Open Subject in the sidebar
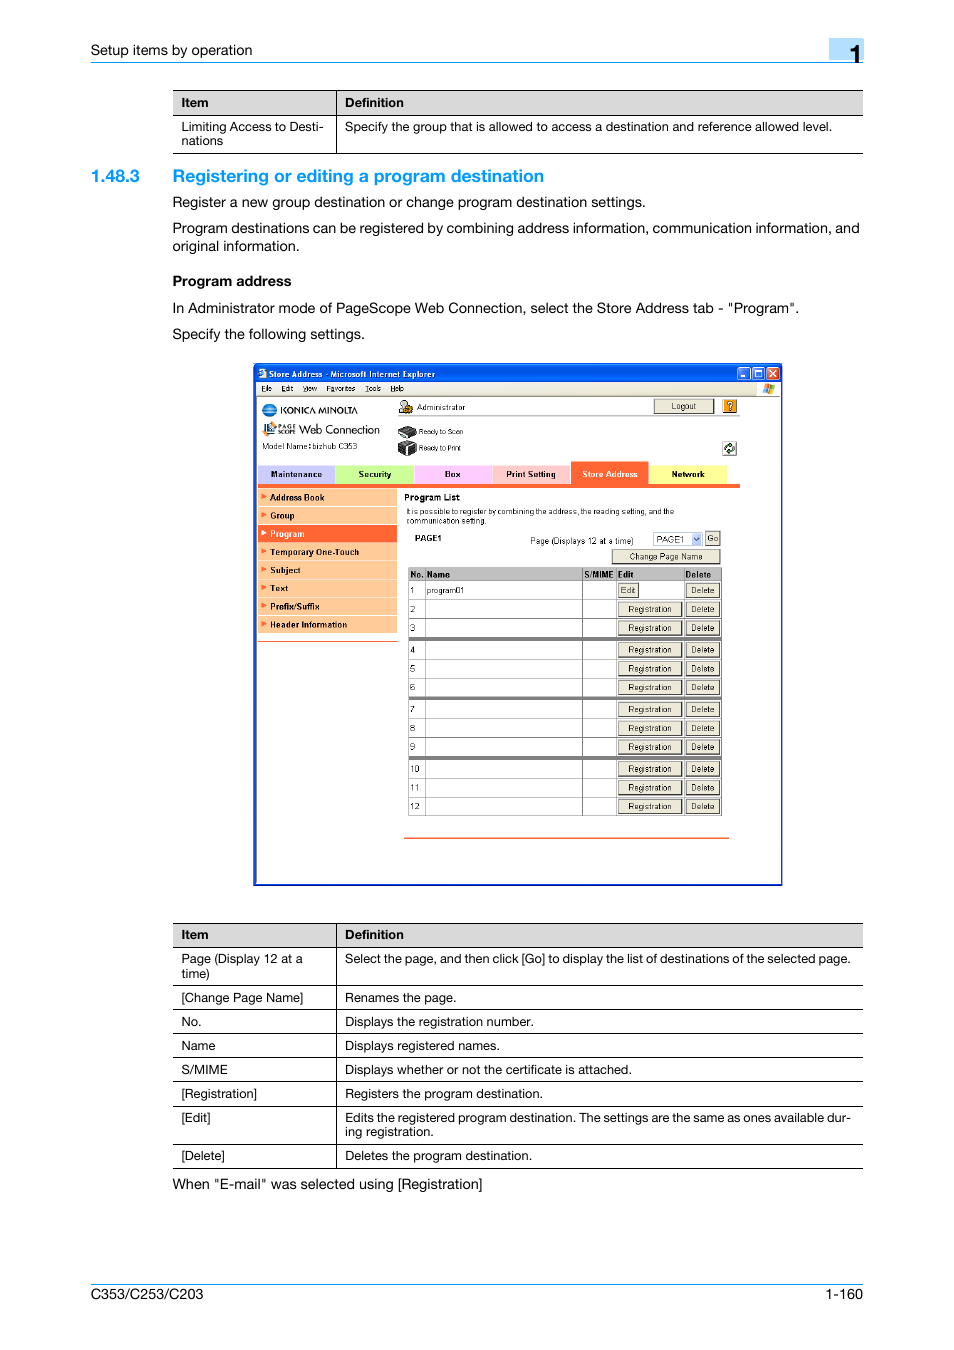 (x=327, y=570)
